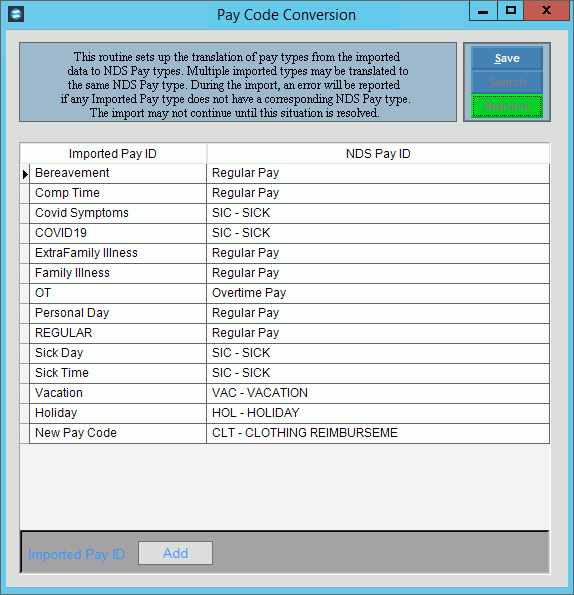Click the NDS Pay ID column header

[378, 154]
